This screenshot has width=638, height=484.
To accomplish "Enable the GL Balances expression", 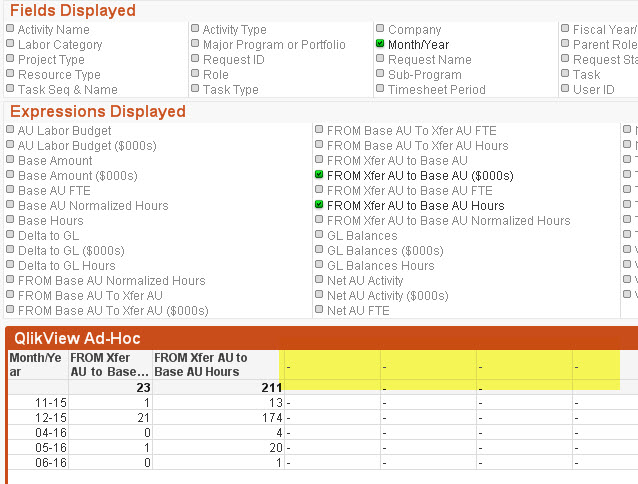I will (x=319, y=235).
